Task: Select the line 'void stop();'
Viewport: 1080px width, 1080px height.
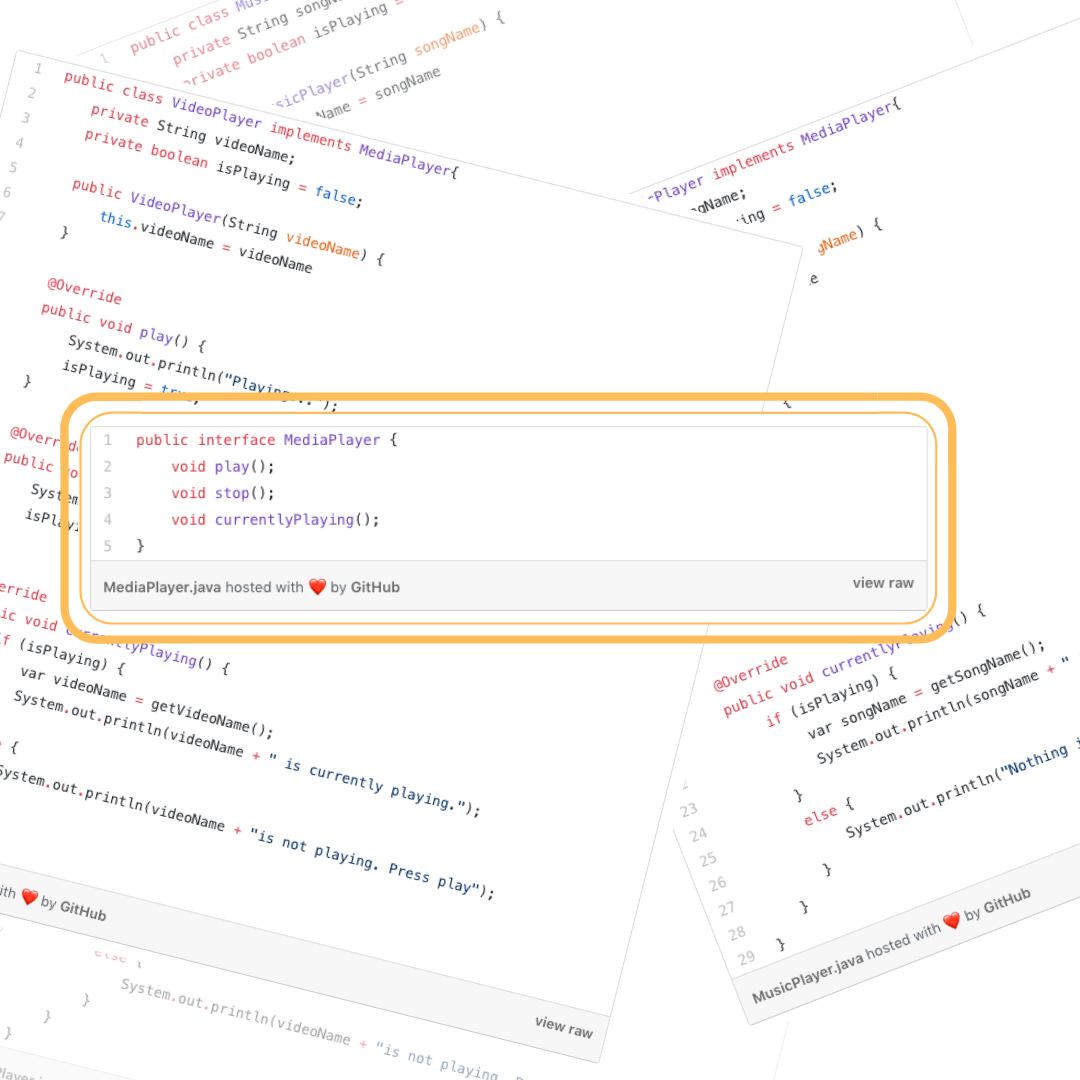Action: pos(222,493)
